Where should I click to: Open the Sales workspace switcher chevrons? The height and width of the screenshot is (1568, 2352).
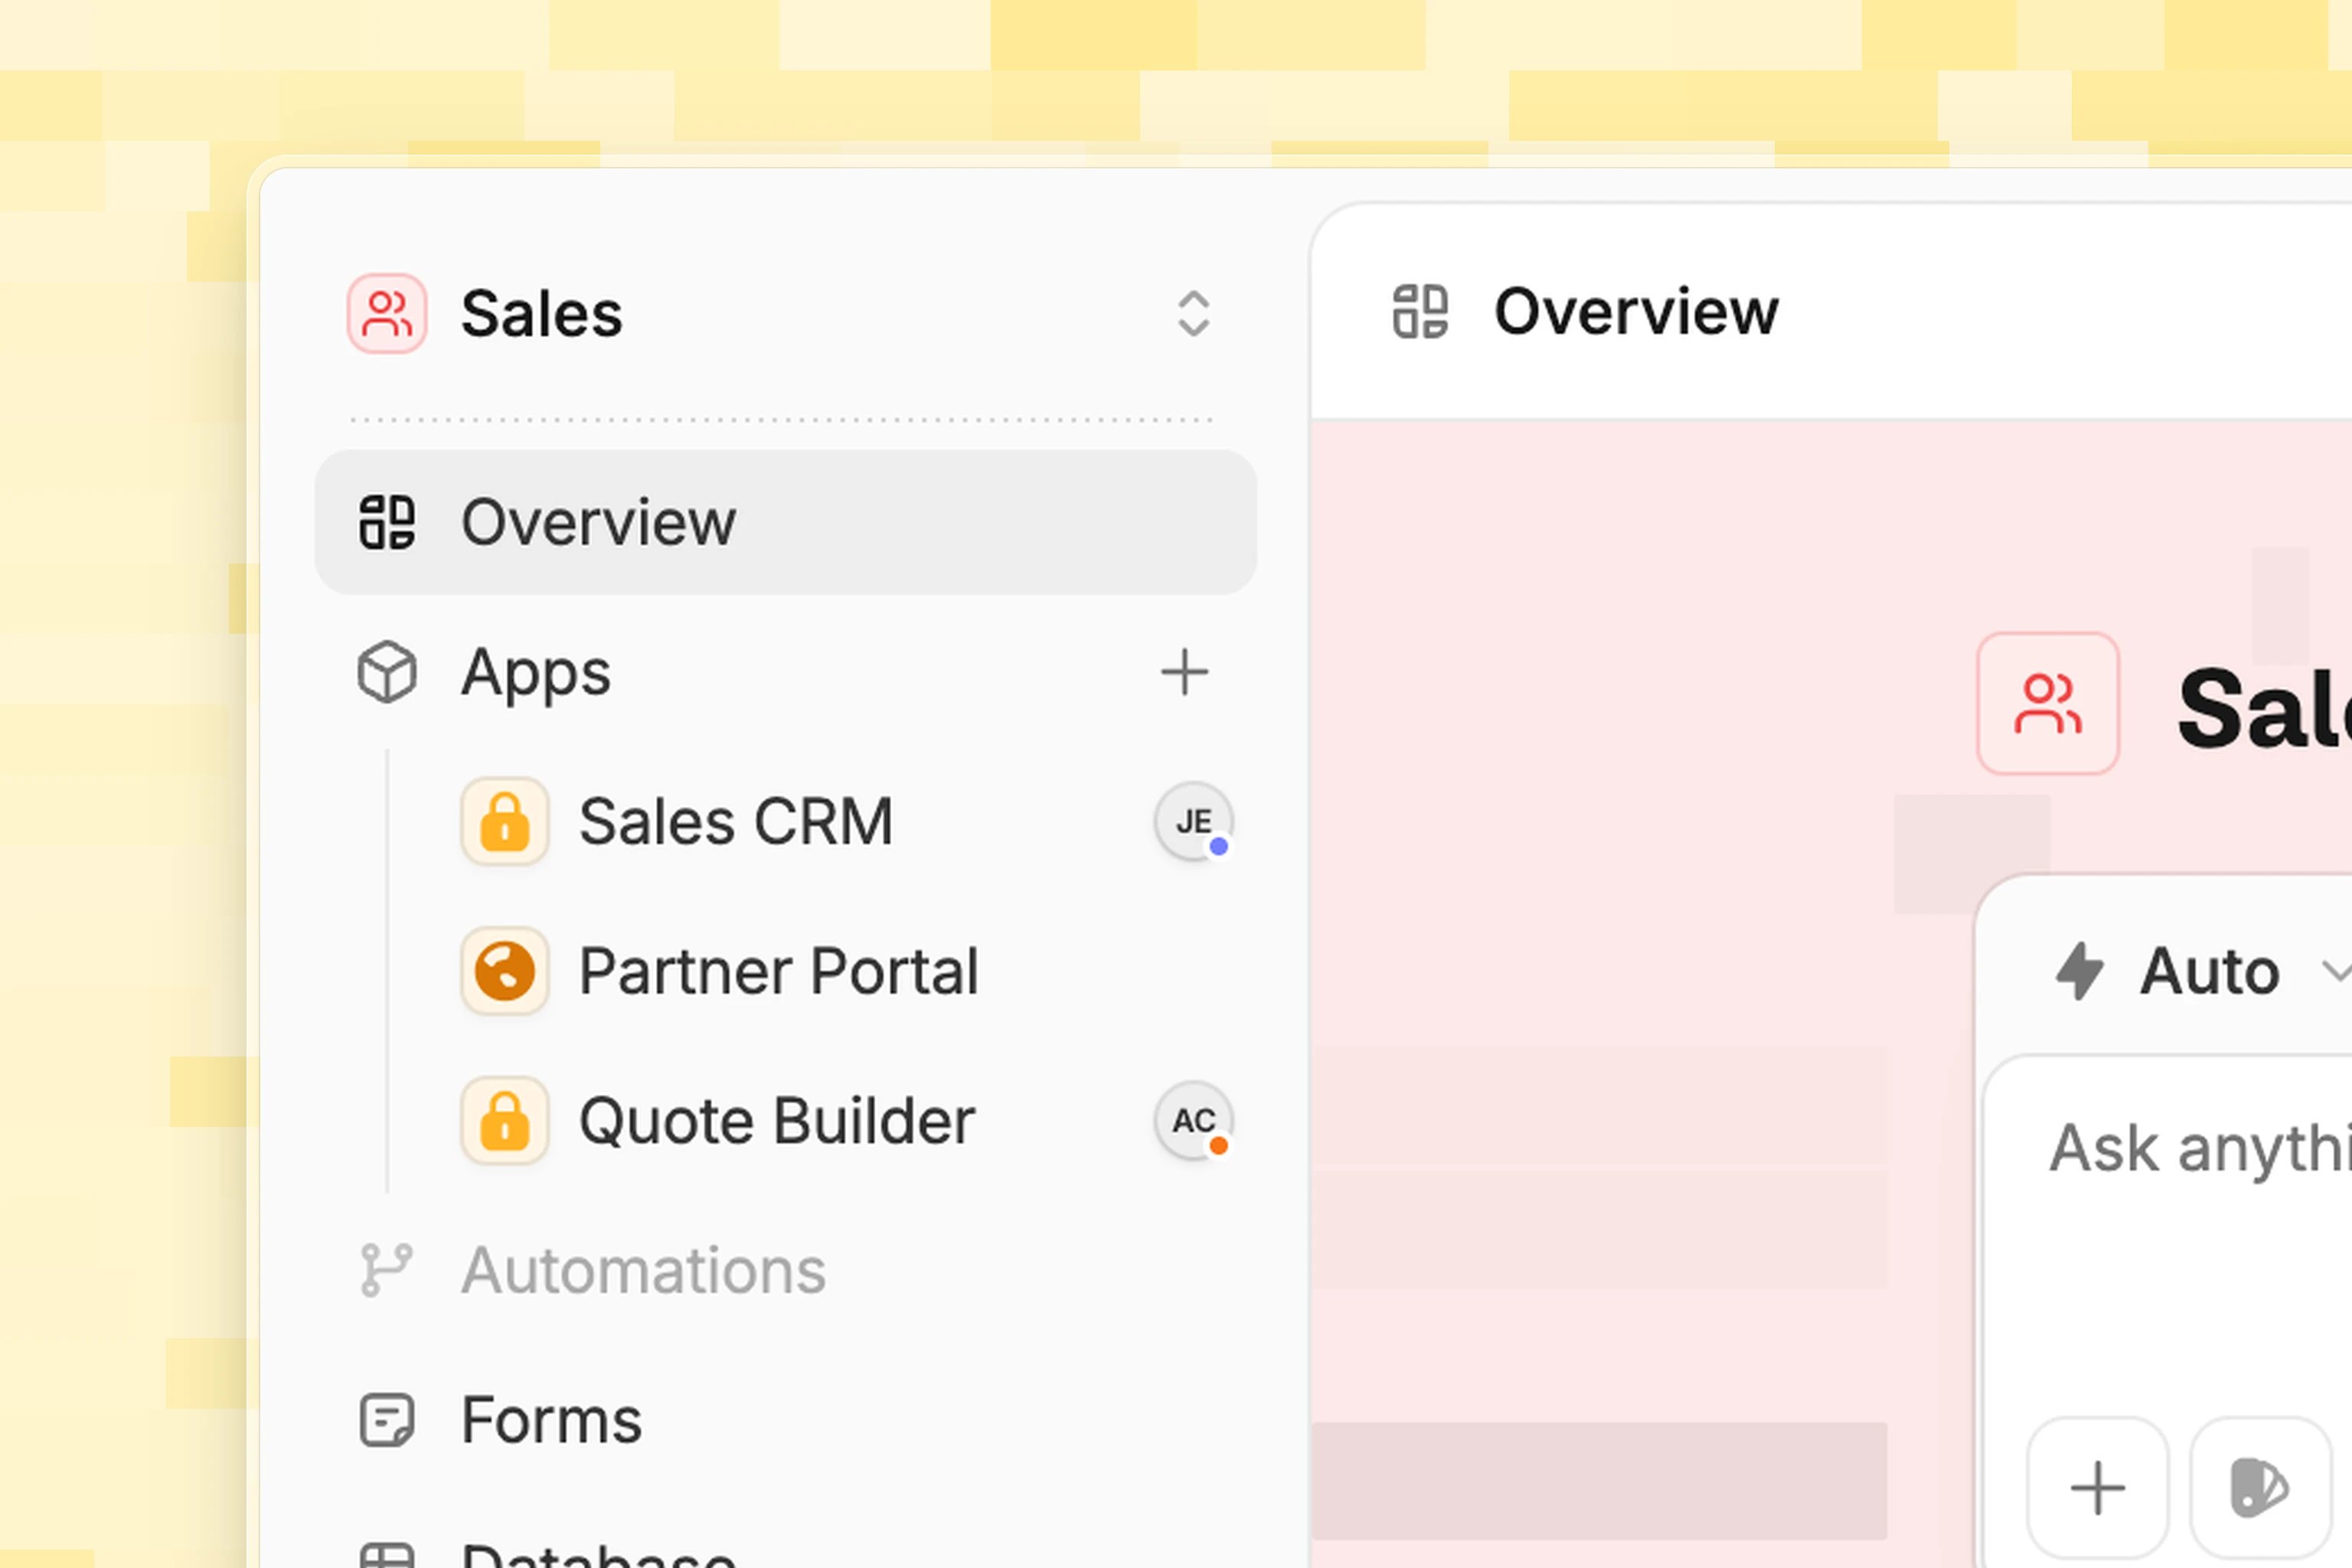pyautogui.click(x=1193, y=314)
